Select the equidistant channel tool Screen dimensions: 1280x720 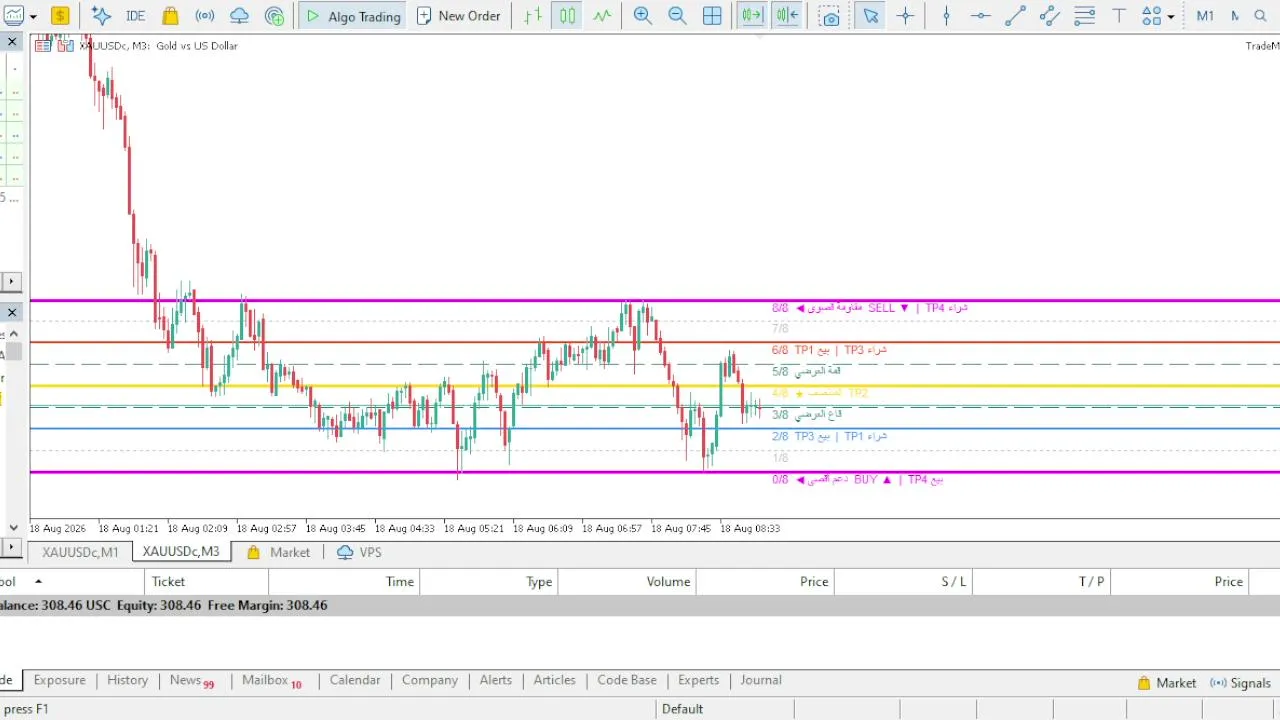pyautogui.click(x=1049, y=16)
